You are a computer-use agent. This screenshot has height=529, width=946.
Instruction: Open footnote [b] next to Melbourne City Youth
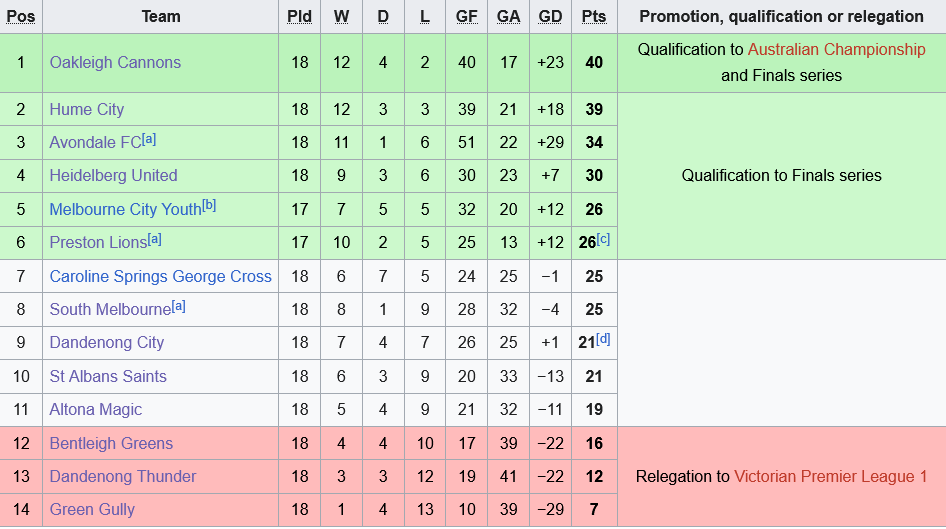tap(209, 206)
